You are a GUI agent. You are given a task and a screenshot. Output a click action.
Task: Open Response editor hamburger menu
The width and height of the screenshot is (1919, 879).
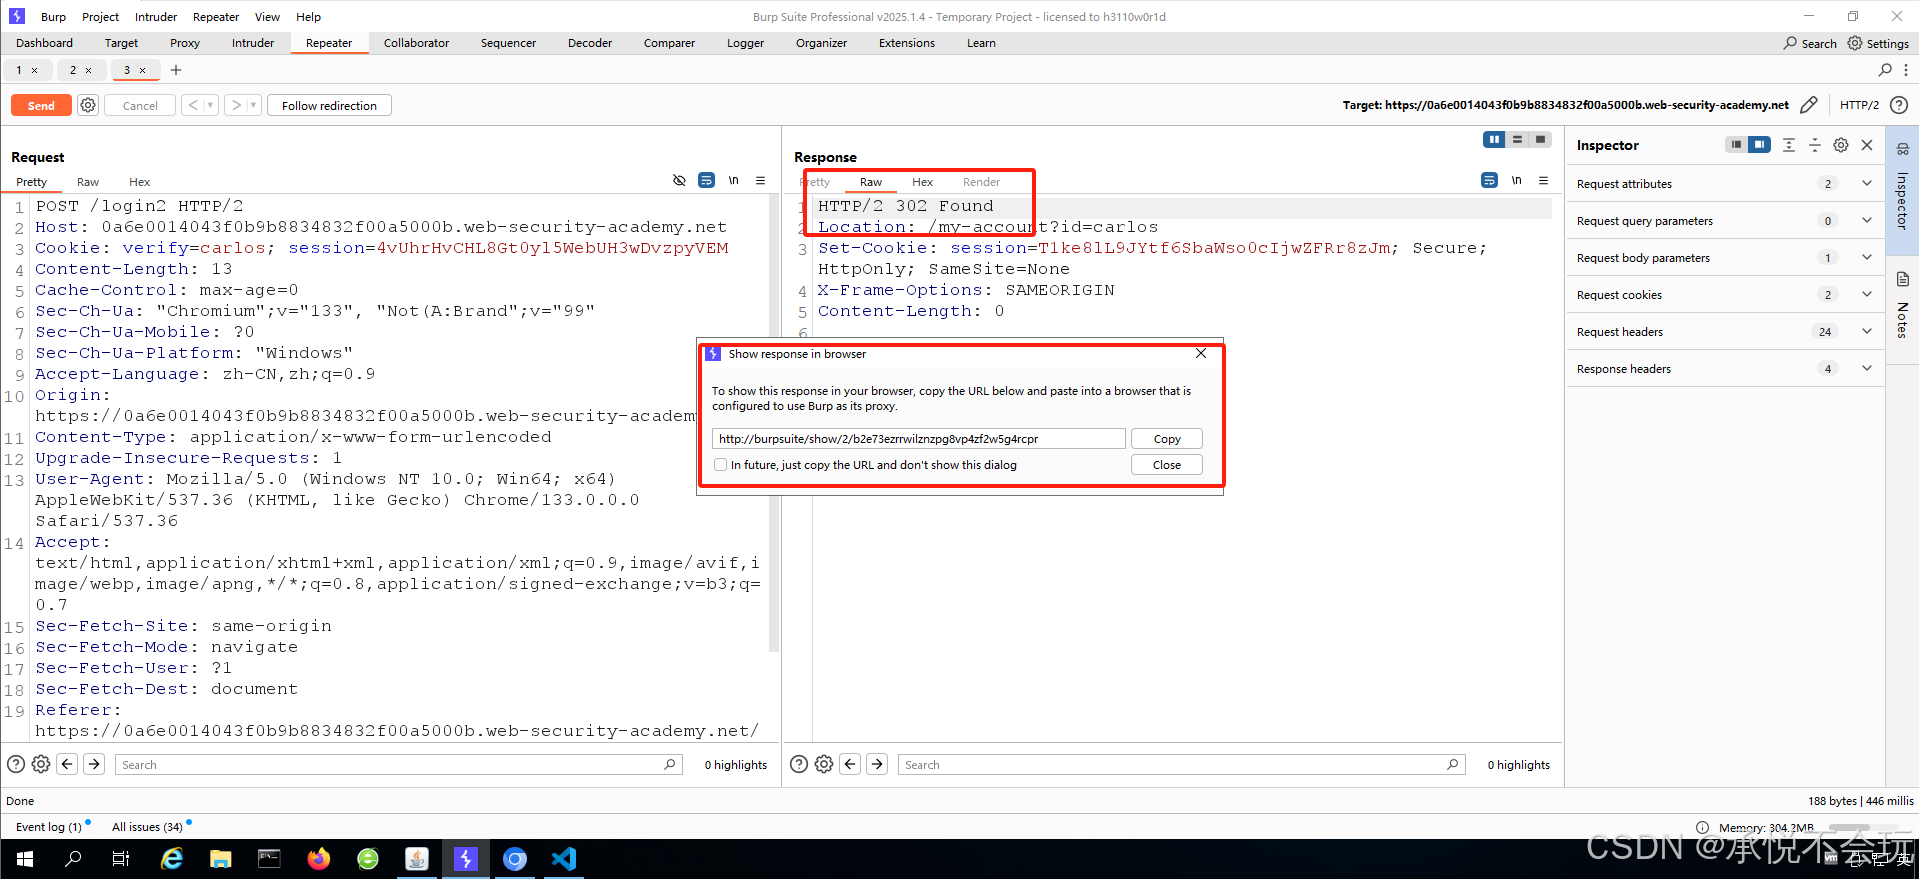coord(1543,181)
